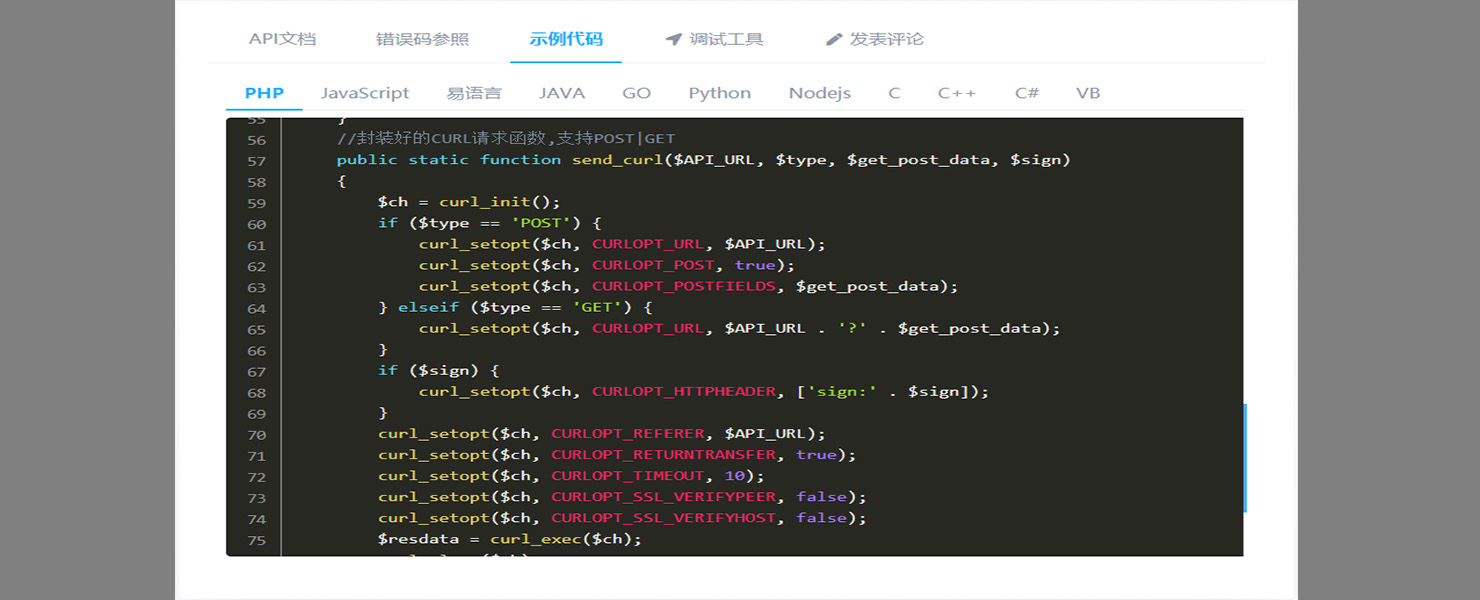Click the paper-plane icon beside 调试工具
The width and height of the screenshot is (1480, 600).
pos(673,40)
